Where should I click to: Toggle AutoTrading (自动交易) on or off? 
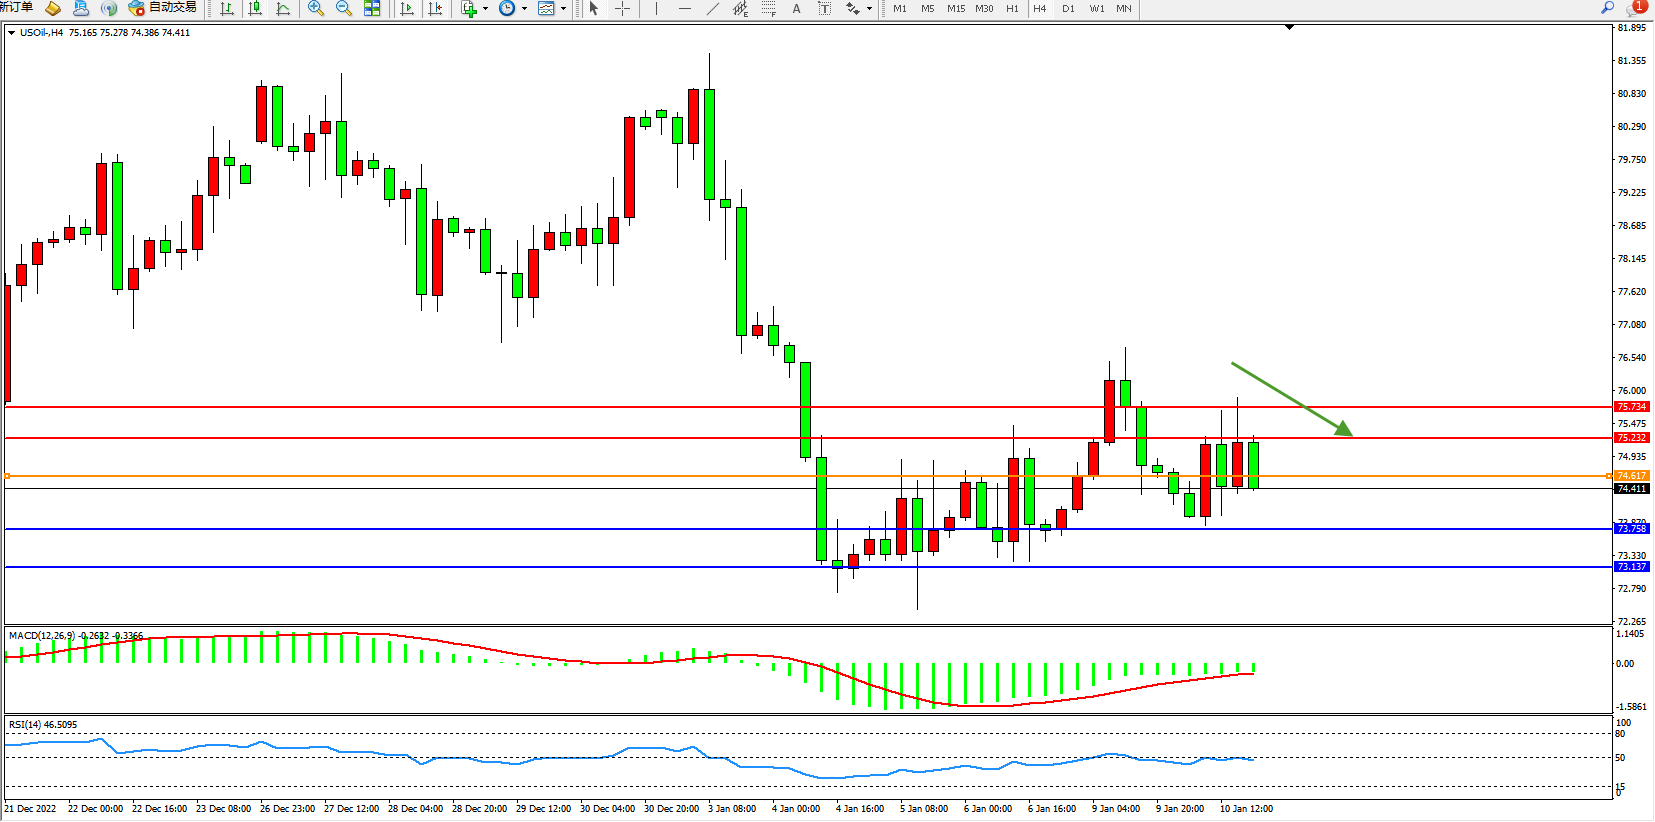pyautogui.click(x=163, y=8)
